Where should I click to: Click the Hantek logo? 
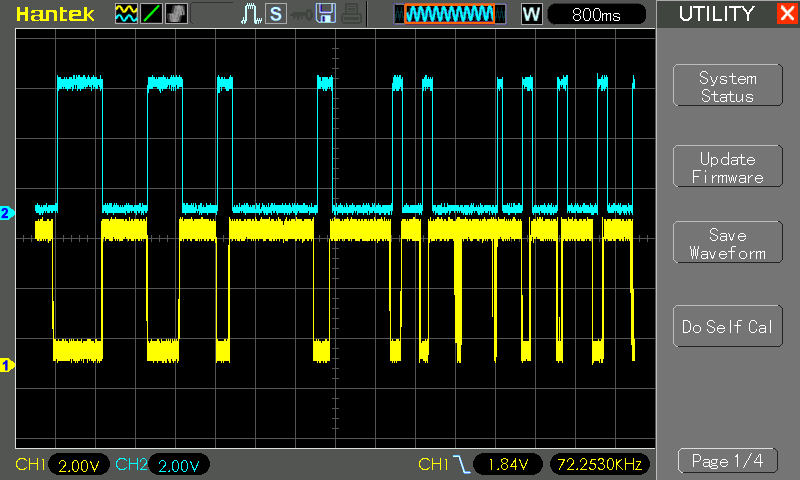pyautogui.click(x=55, y=14)
